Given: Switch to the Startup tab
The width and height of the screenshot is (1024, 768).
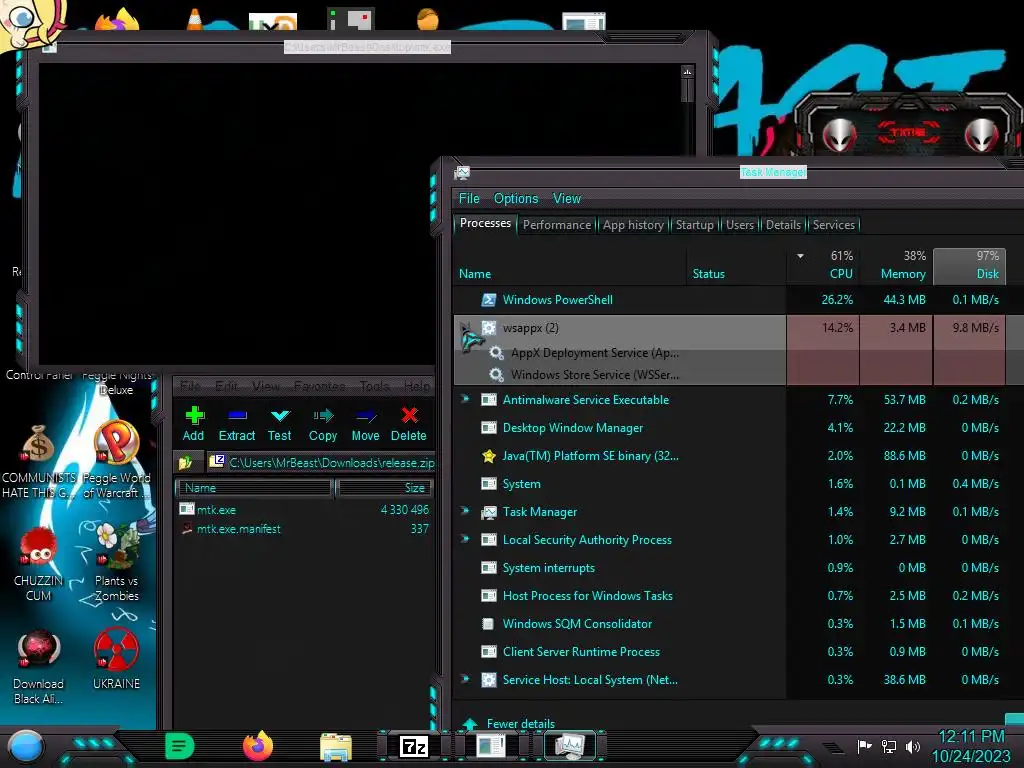Looking at the screenshot, I should (x=694, y=225).
